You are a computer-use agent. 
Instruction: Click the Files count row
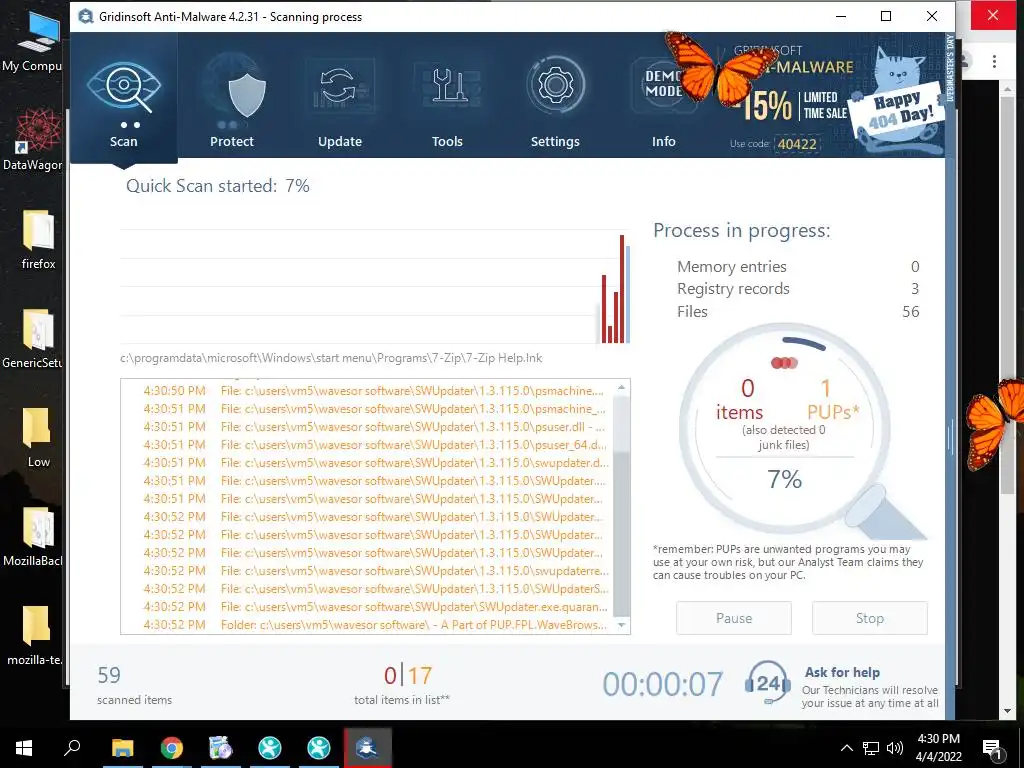coord(798,312)
